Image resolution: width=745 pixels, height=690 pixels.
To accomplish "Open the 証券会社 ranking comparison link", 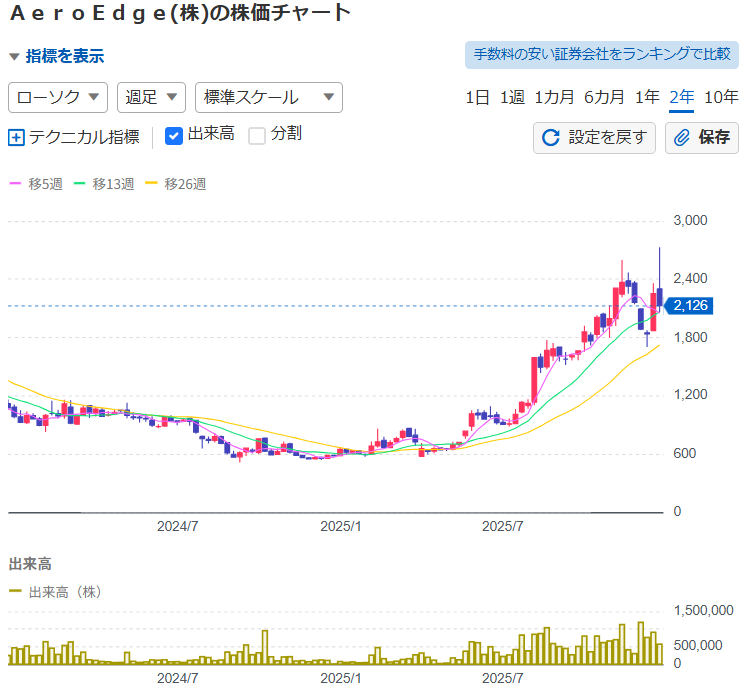I will 601,54.
